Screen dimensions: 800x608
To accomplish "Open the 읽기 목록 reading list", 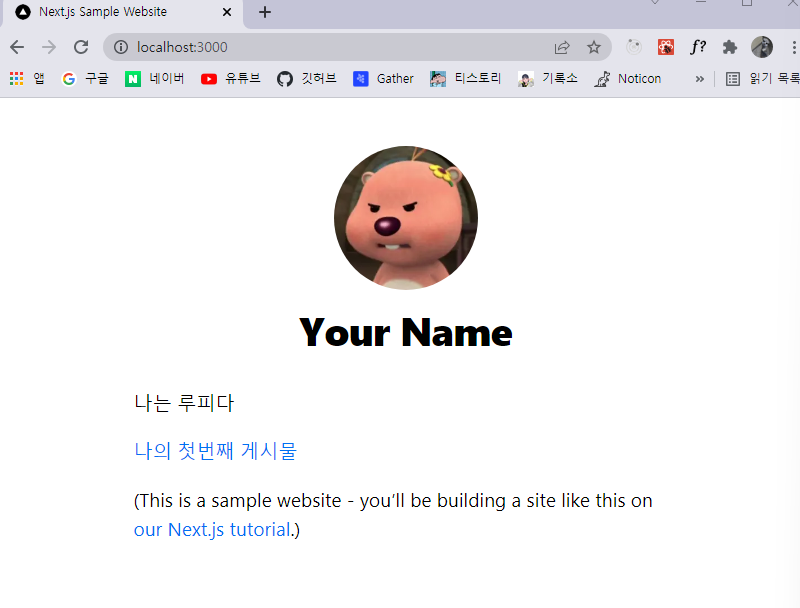I will click(x=762, y=79).
